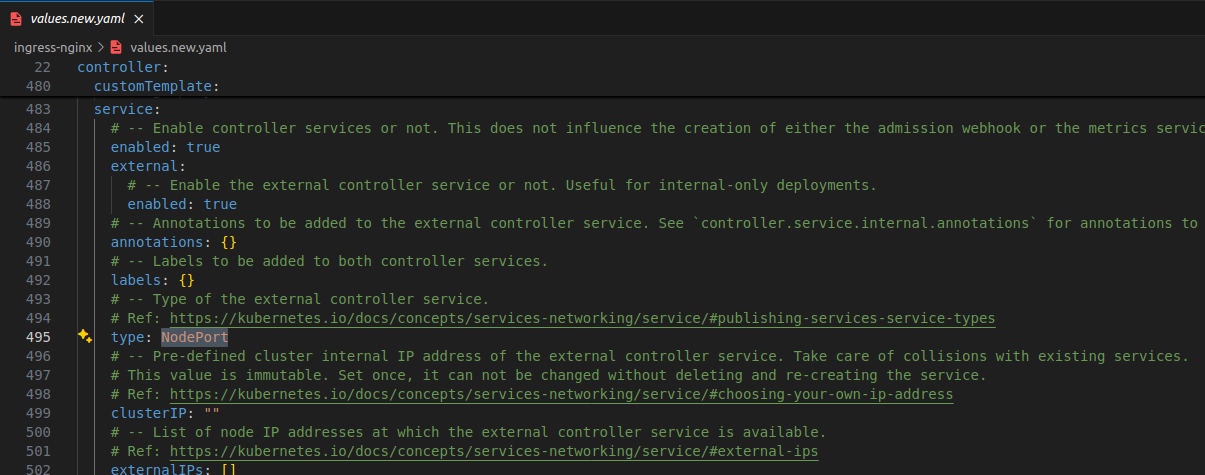This screenshot has height=475, width=1205.
Task: Open the values.new.yaml breadcrumb dropdown
Action: [178, 47]
